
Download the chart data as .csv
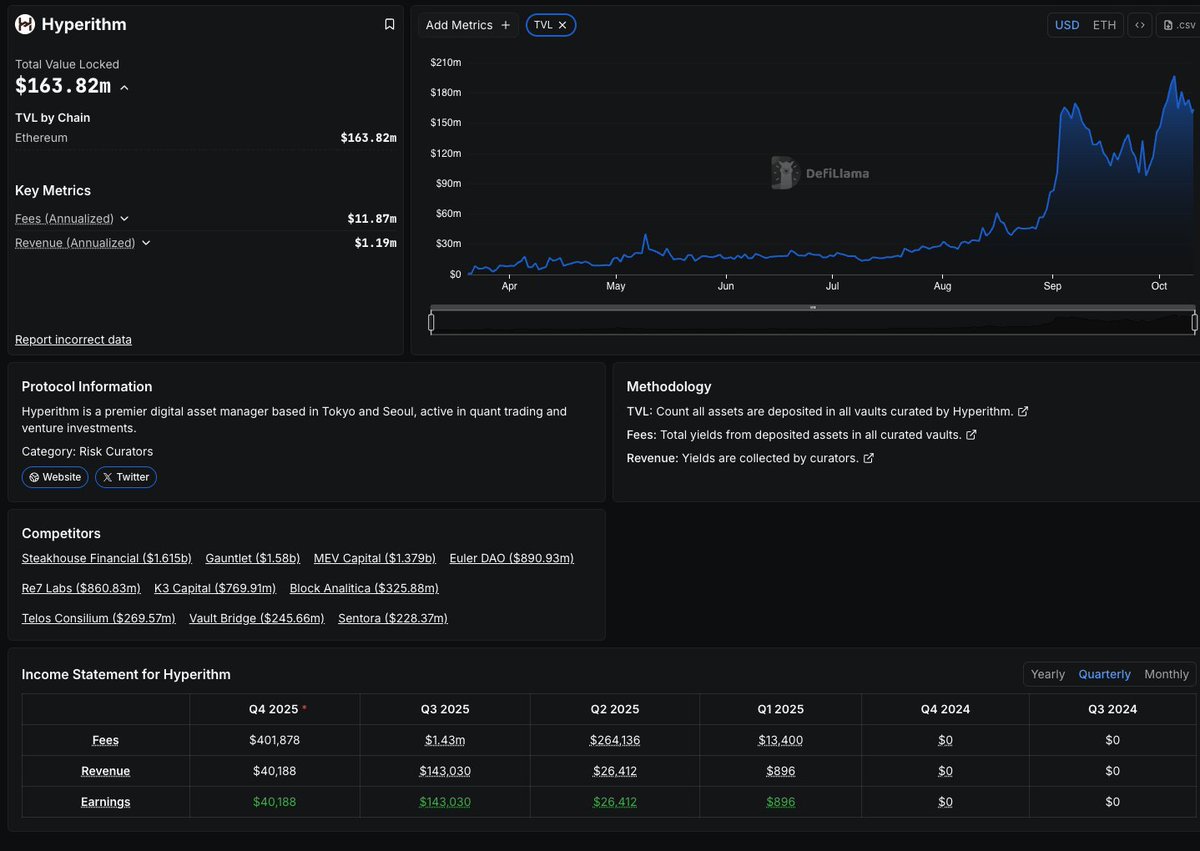point(1179,25)
